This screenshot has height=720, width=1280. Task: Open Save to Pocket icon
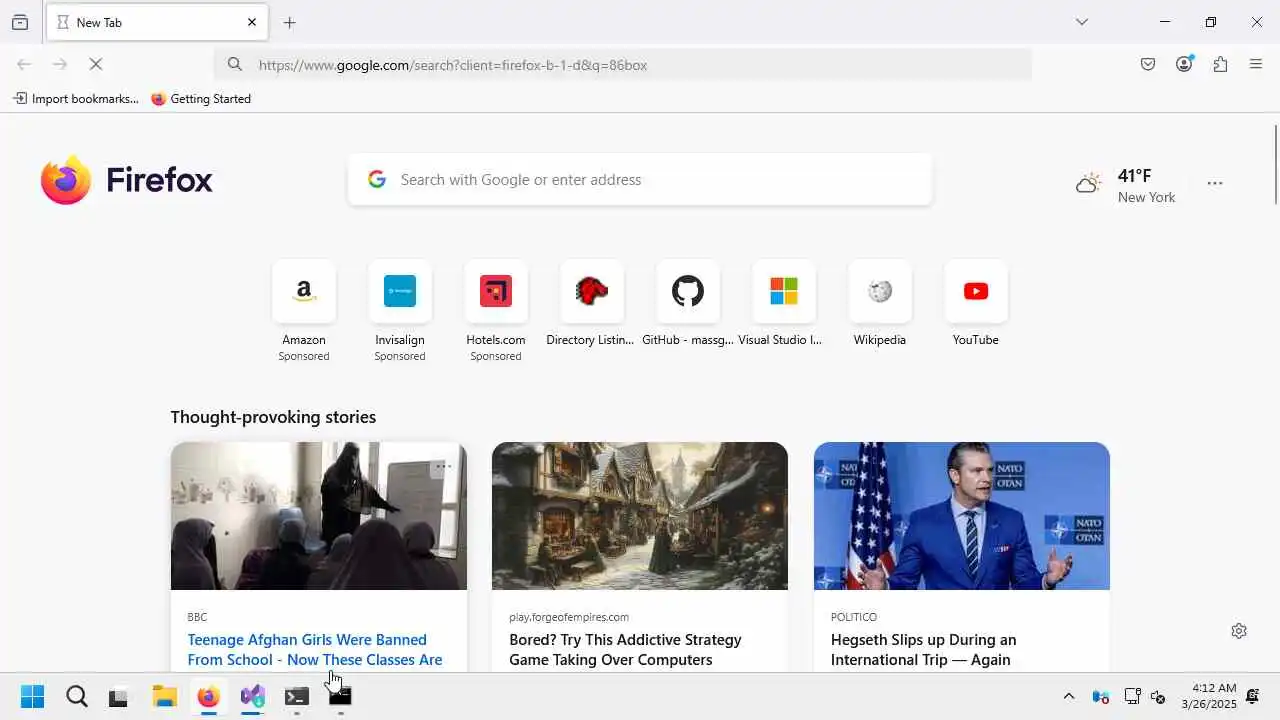coord(1148,64)
